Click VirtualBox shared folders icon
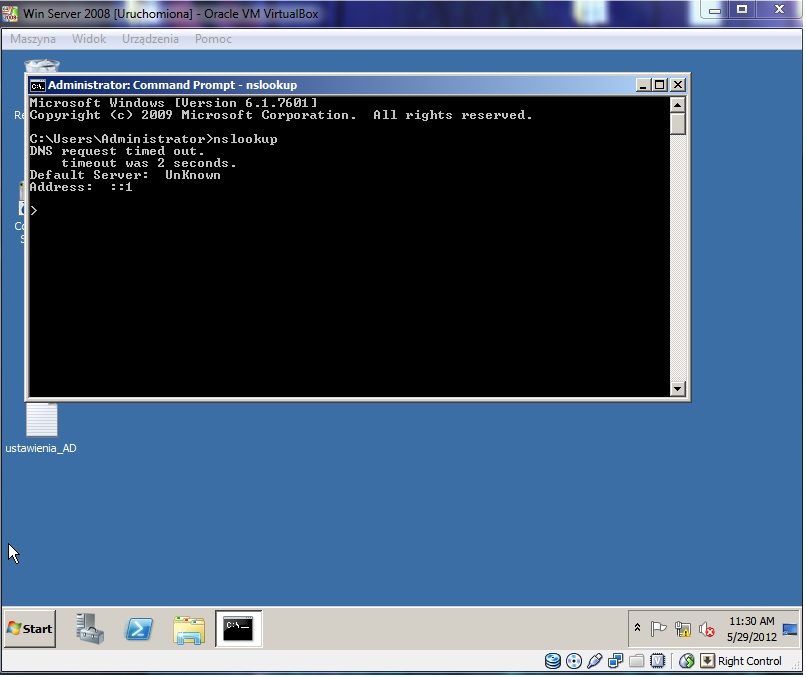The height and width of the screenshot is (677, 806). 636,661
